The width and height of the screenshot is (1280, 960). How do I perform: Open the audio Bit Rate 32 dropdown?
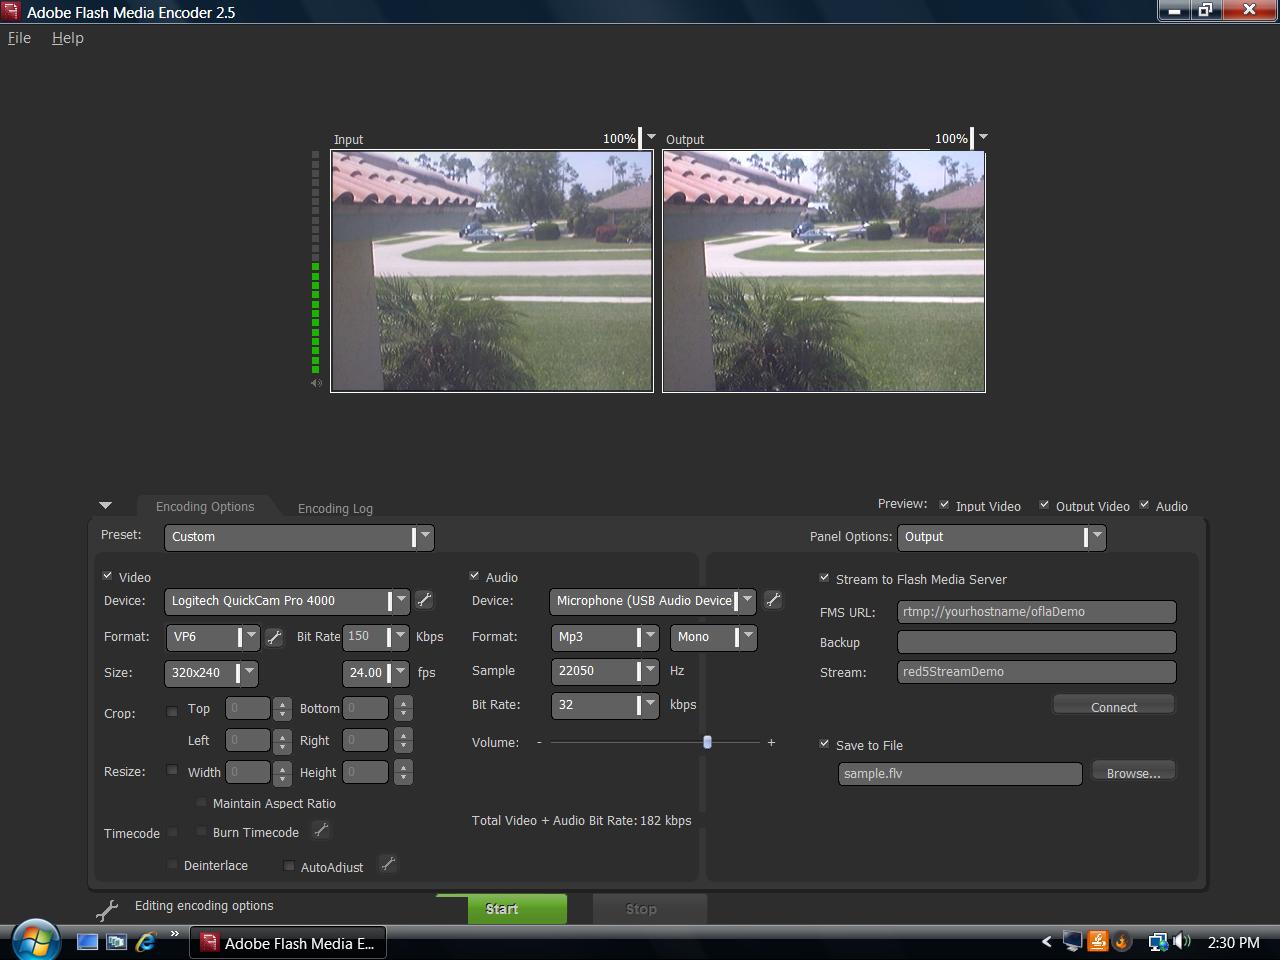605,705
